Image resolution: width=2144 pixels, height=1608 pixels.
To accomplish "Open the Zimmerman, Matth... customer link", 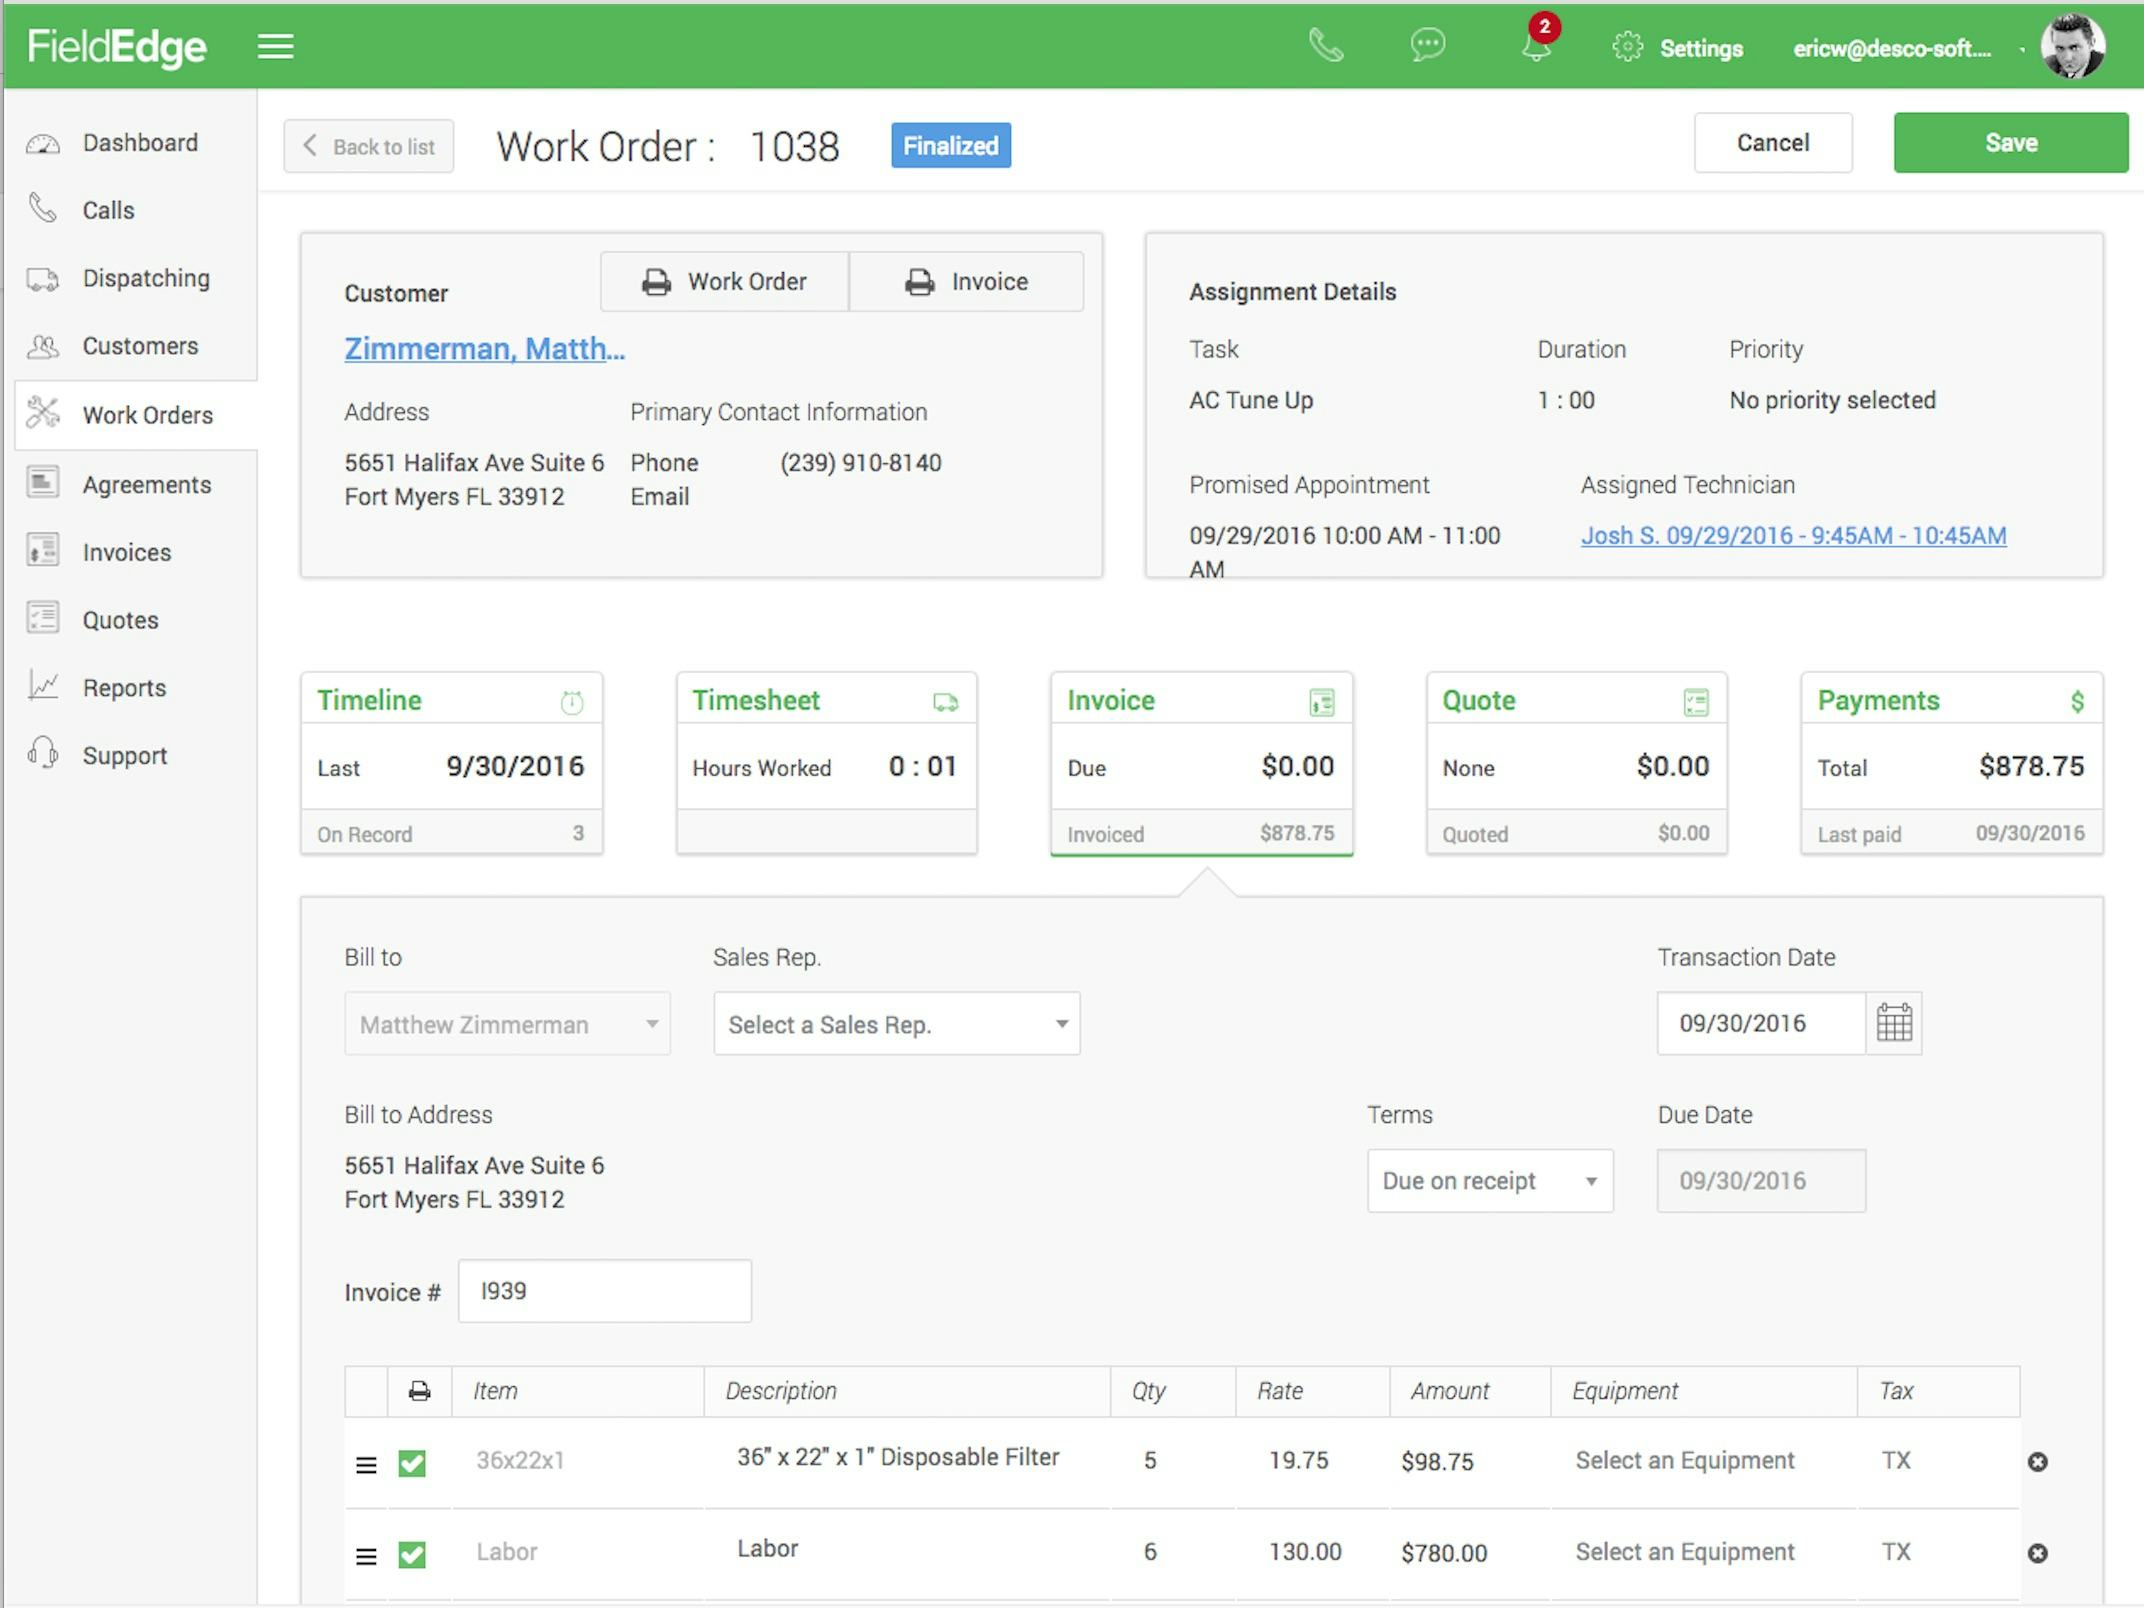I will pyautogui.click(x=484, y=349).
